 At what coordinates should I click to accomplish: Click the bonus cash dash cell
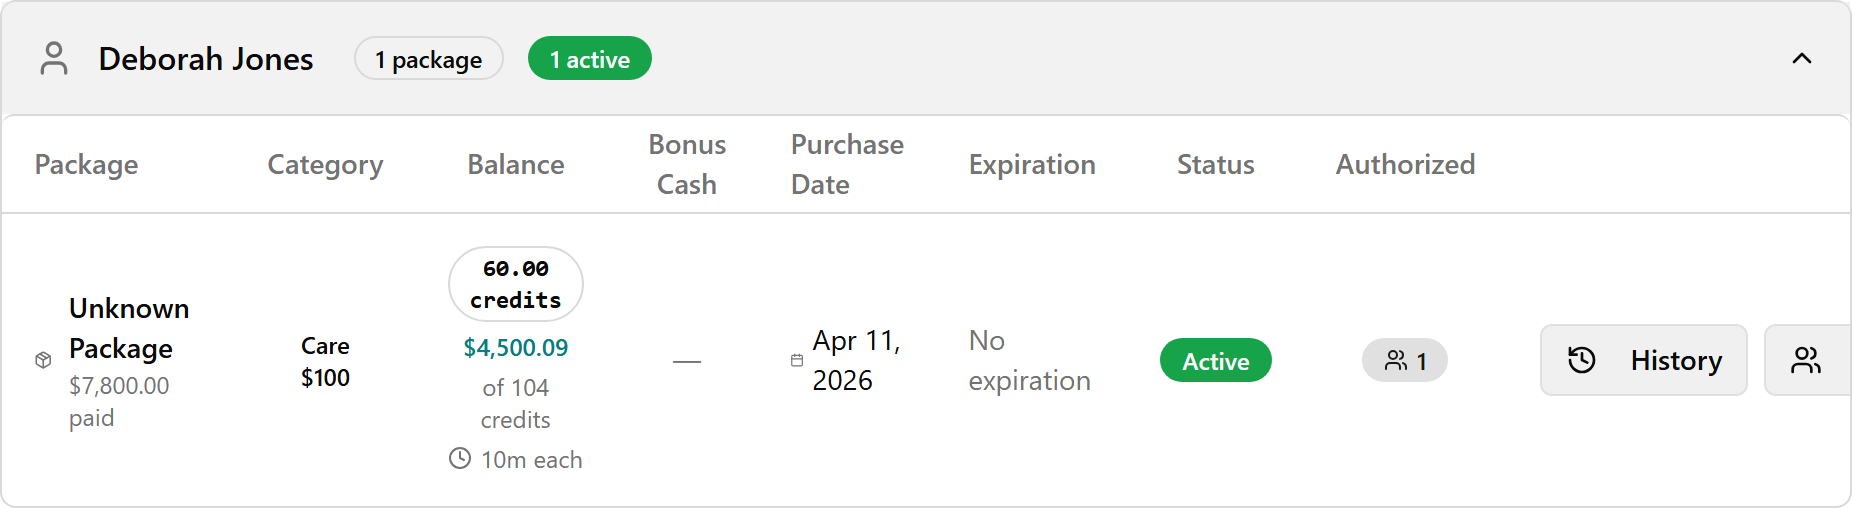pos(687,361)
